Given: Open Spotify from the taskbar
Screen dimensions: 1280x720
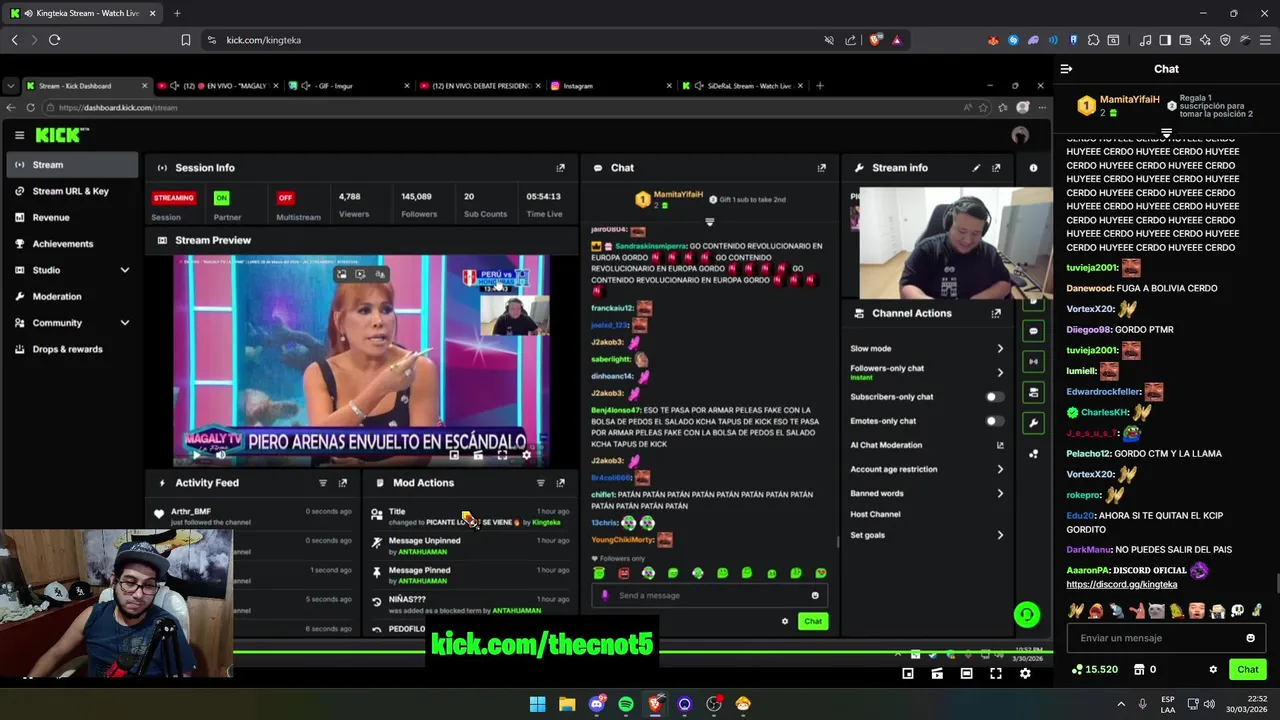Looking at the screenshot, I should 626,704.
